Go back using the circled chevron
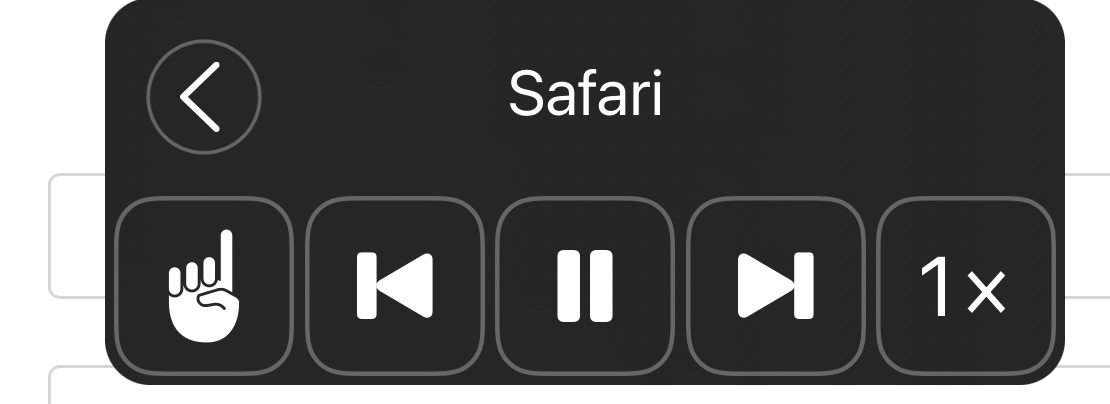Image resolution: width=1110 pixels, height=404 pixels. (204, 97)
